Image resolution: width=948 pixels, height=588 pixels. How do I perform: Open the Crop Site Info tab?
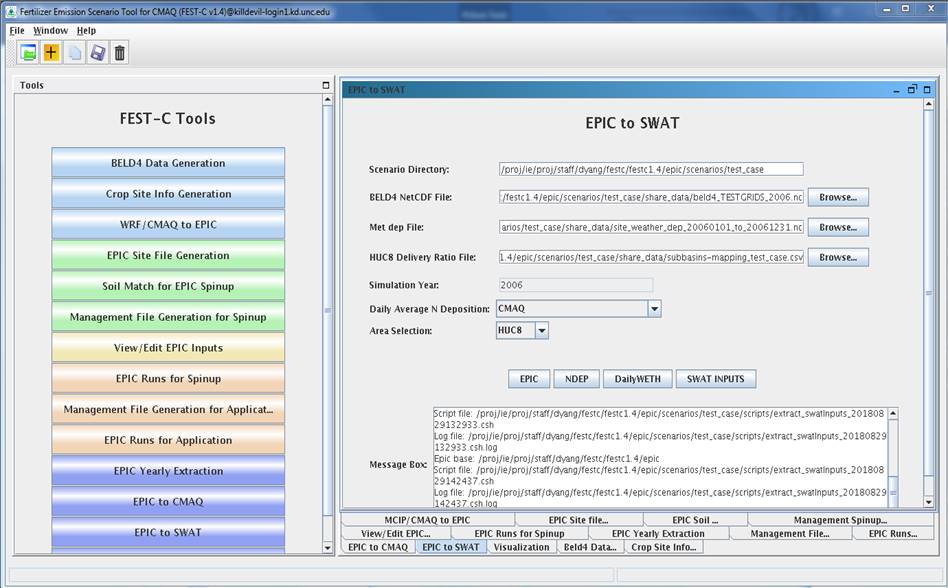pyautogui.click(x=664, y=547)
